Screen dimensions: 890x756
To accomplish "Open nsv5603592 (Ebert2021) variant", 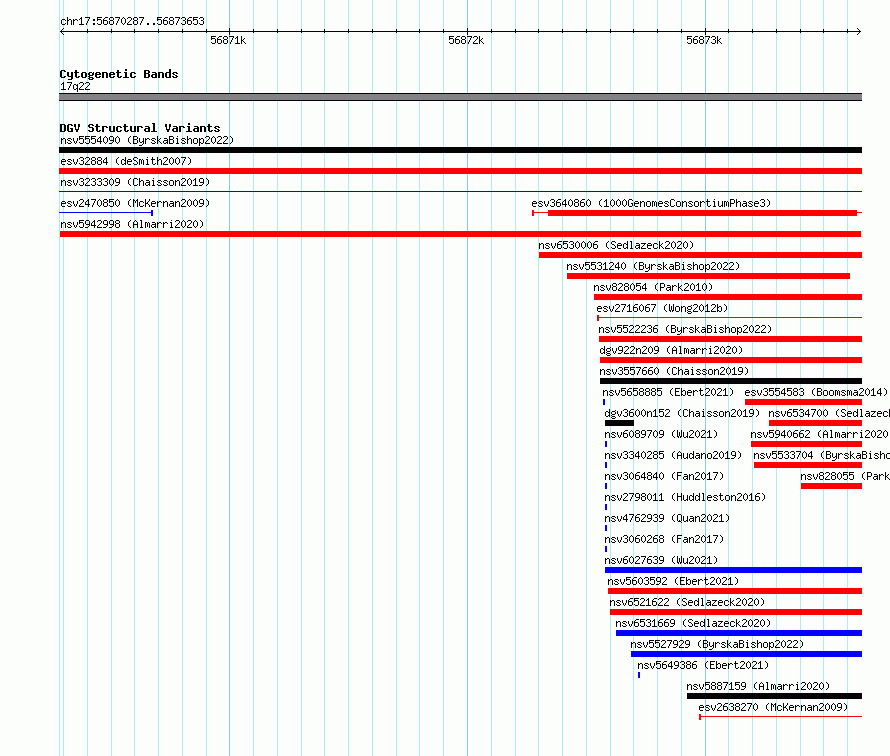I will pos(673,581).
